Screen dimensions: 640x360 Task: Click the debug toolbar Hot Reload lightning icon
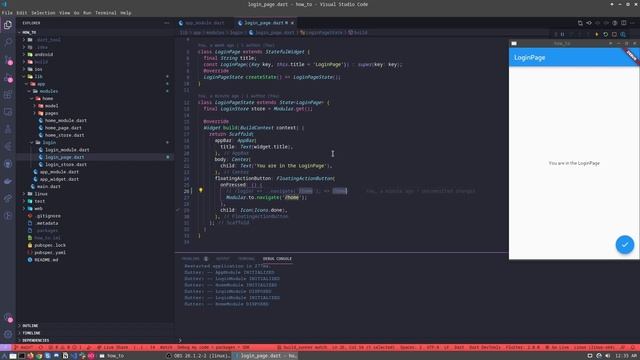597,35
